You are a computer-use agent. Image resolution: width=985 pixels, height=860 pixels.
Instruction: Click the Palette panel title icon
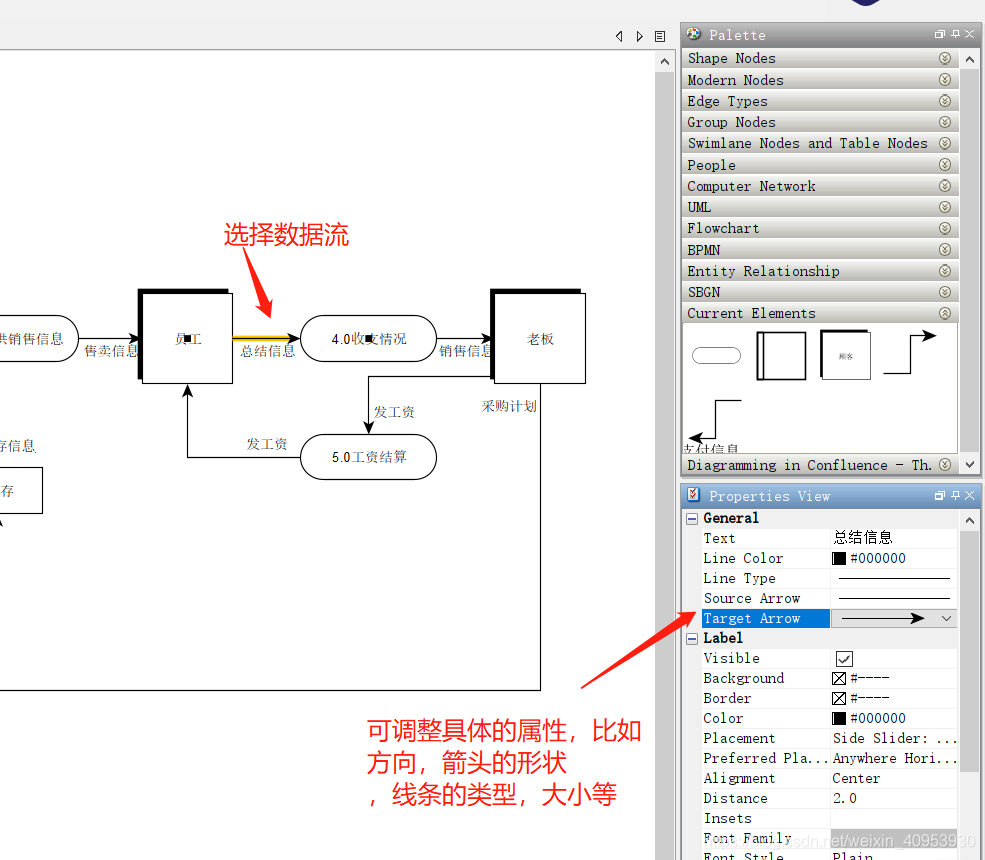pyautogui.click(x=692, y=33)
